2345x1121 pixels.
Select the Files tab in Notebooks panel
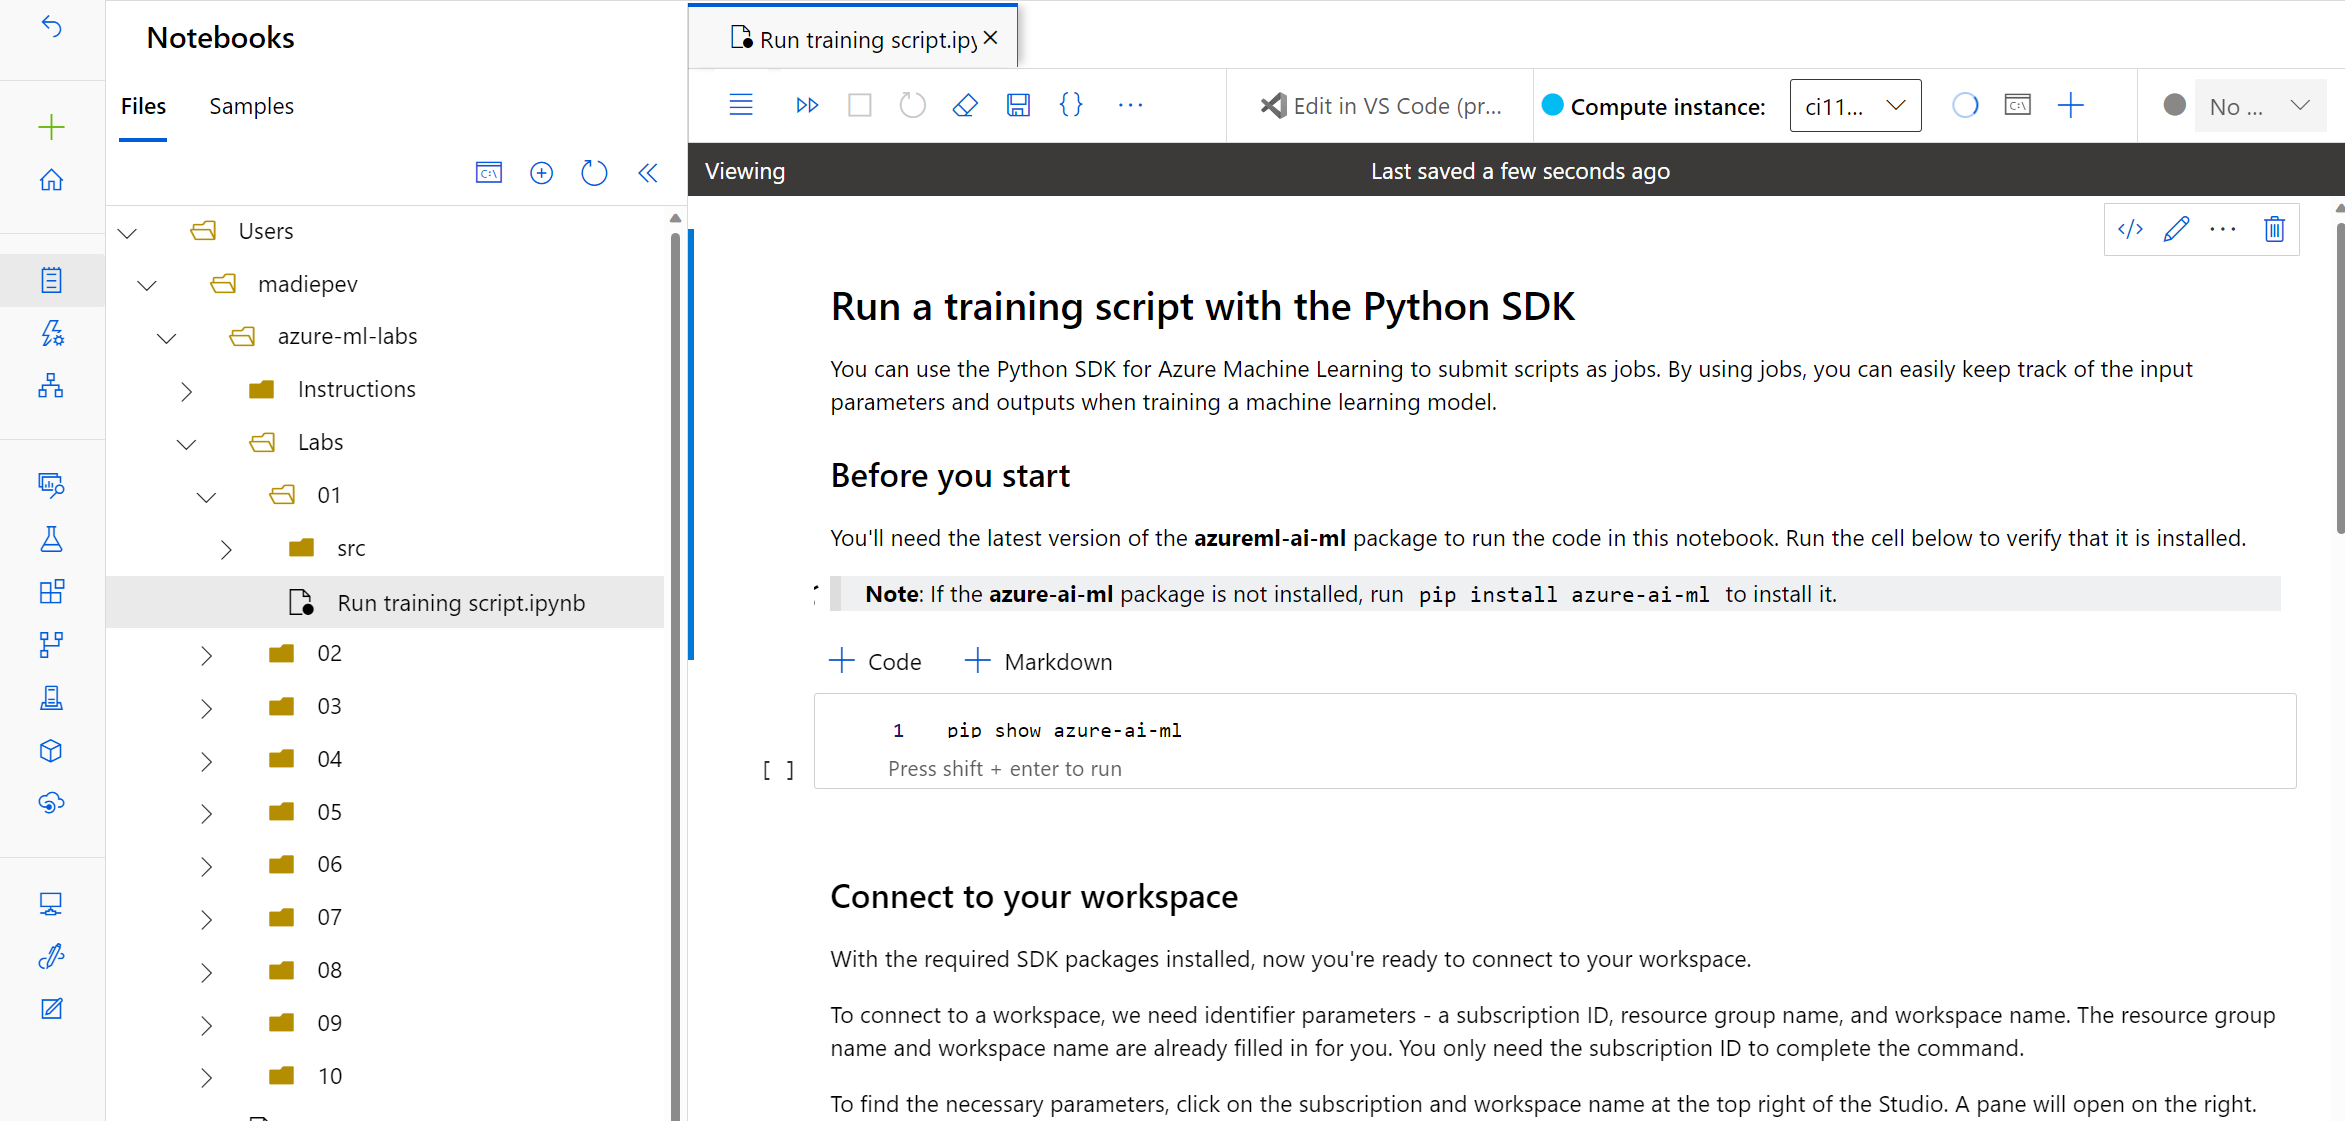point(142,106)
